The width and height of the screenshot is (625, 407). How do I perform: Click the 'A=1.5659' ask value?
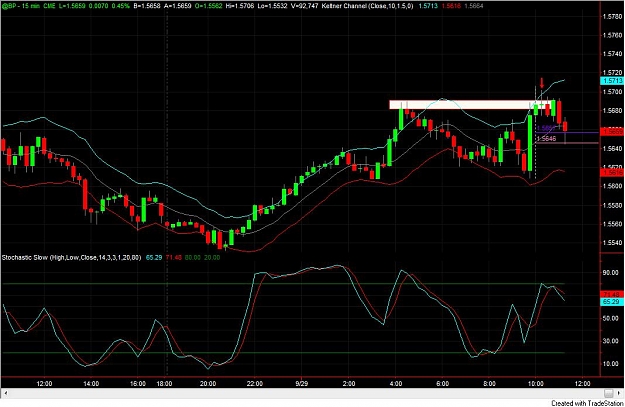pos(178,6)
